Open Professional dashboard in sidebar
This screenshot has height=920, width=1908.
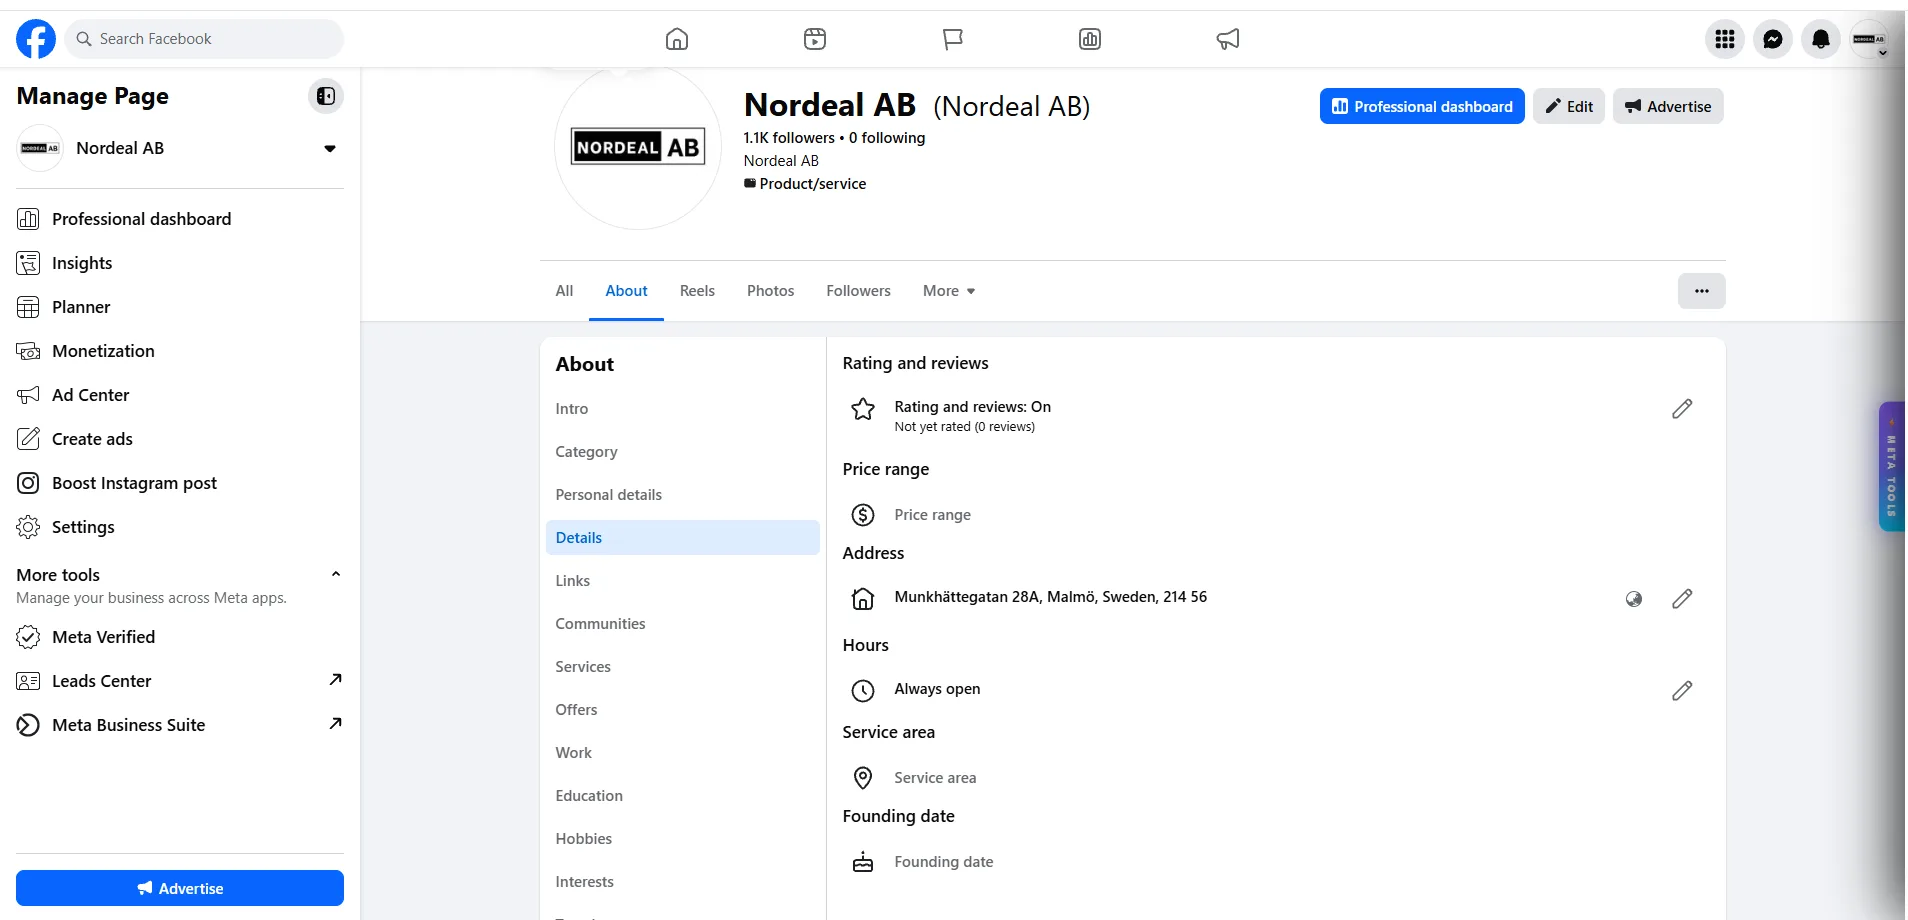(180, 219)
